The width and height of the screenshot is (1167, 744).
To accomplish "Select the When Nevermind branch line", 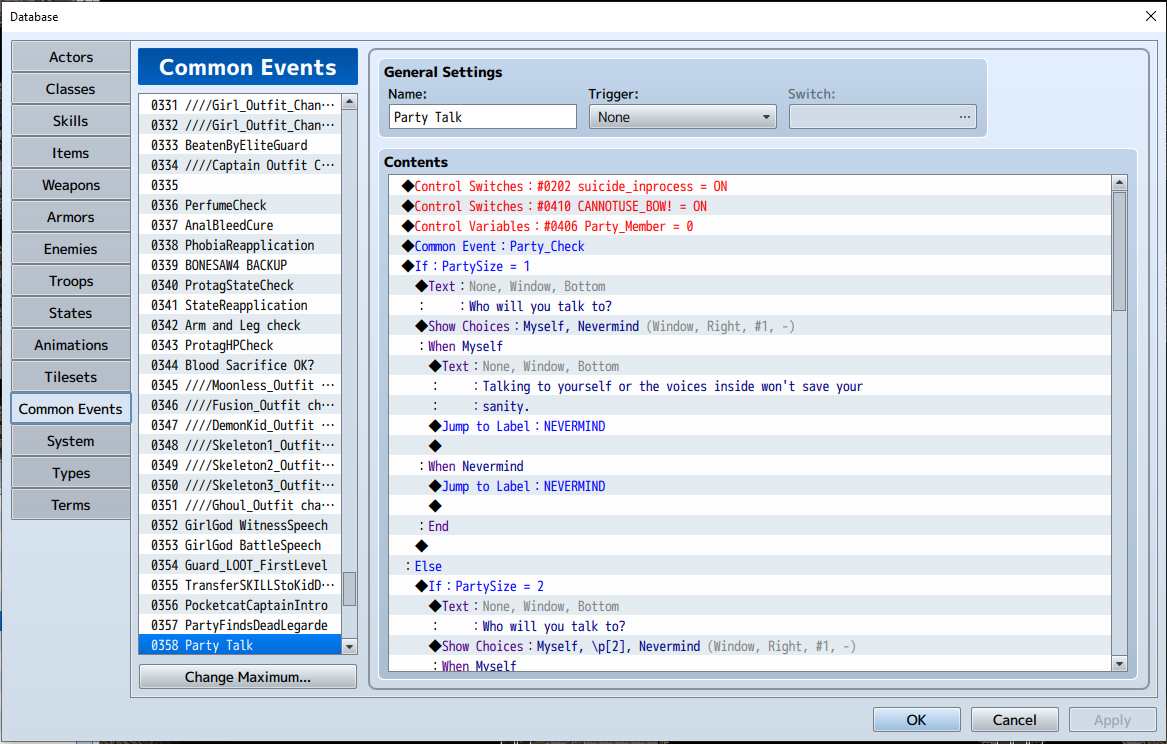I will [750, 466].
